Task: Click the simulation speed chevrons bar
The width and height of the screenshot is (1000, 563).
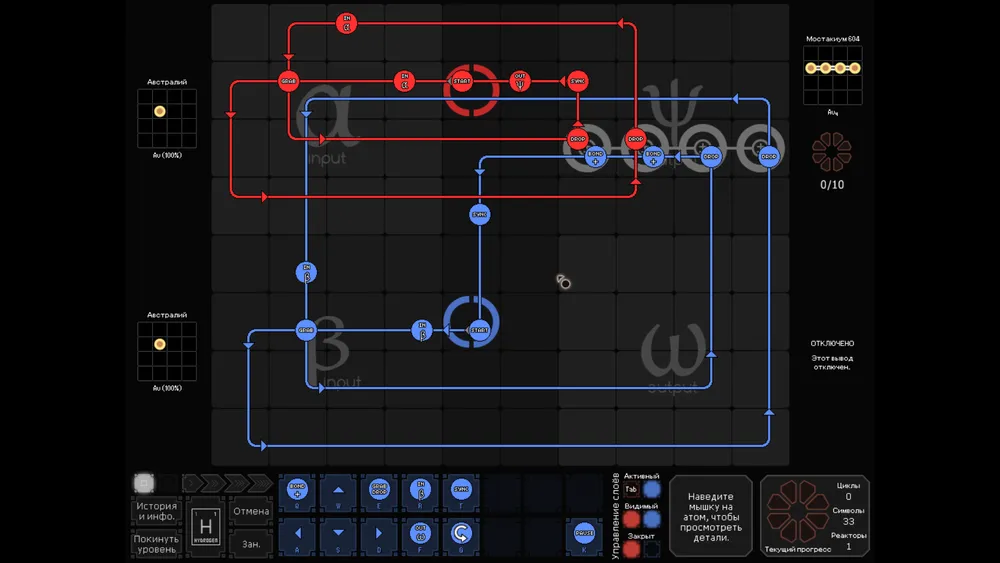Action: coord(226,483)
